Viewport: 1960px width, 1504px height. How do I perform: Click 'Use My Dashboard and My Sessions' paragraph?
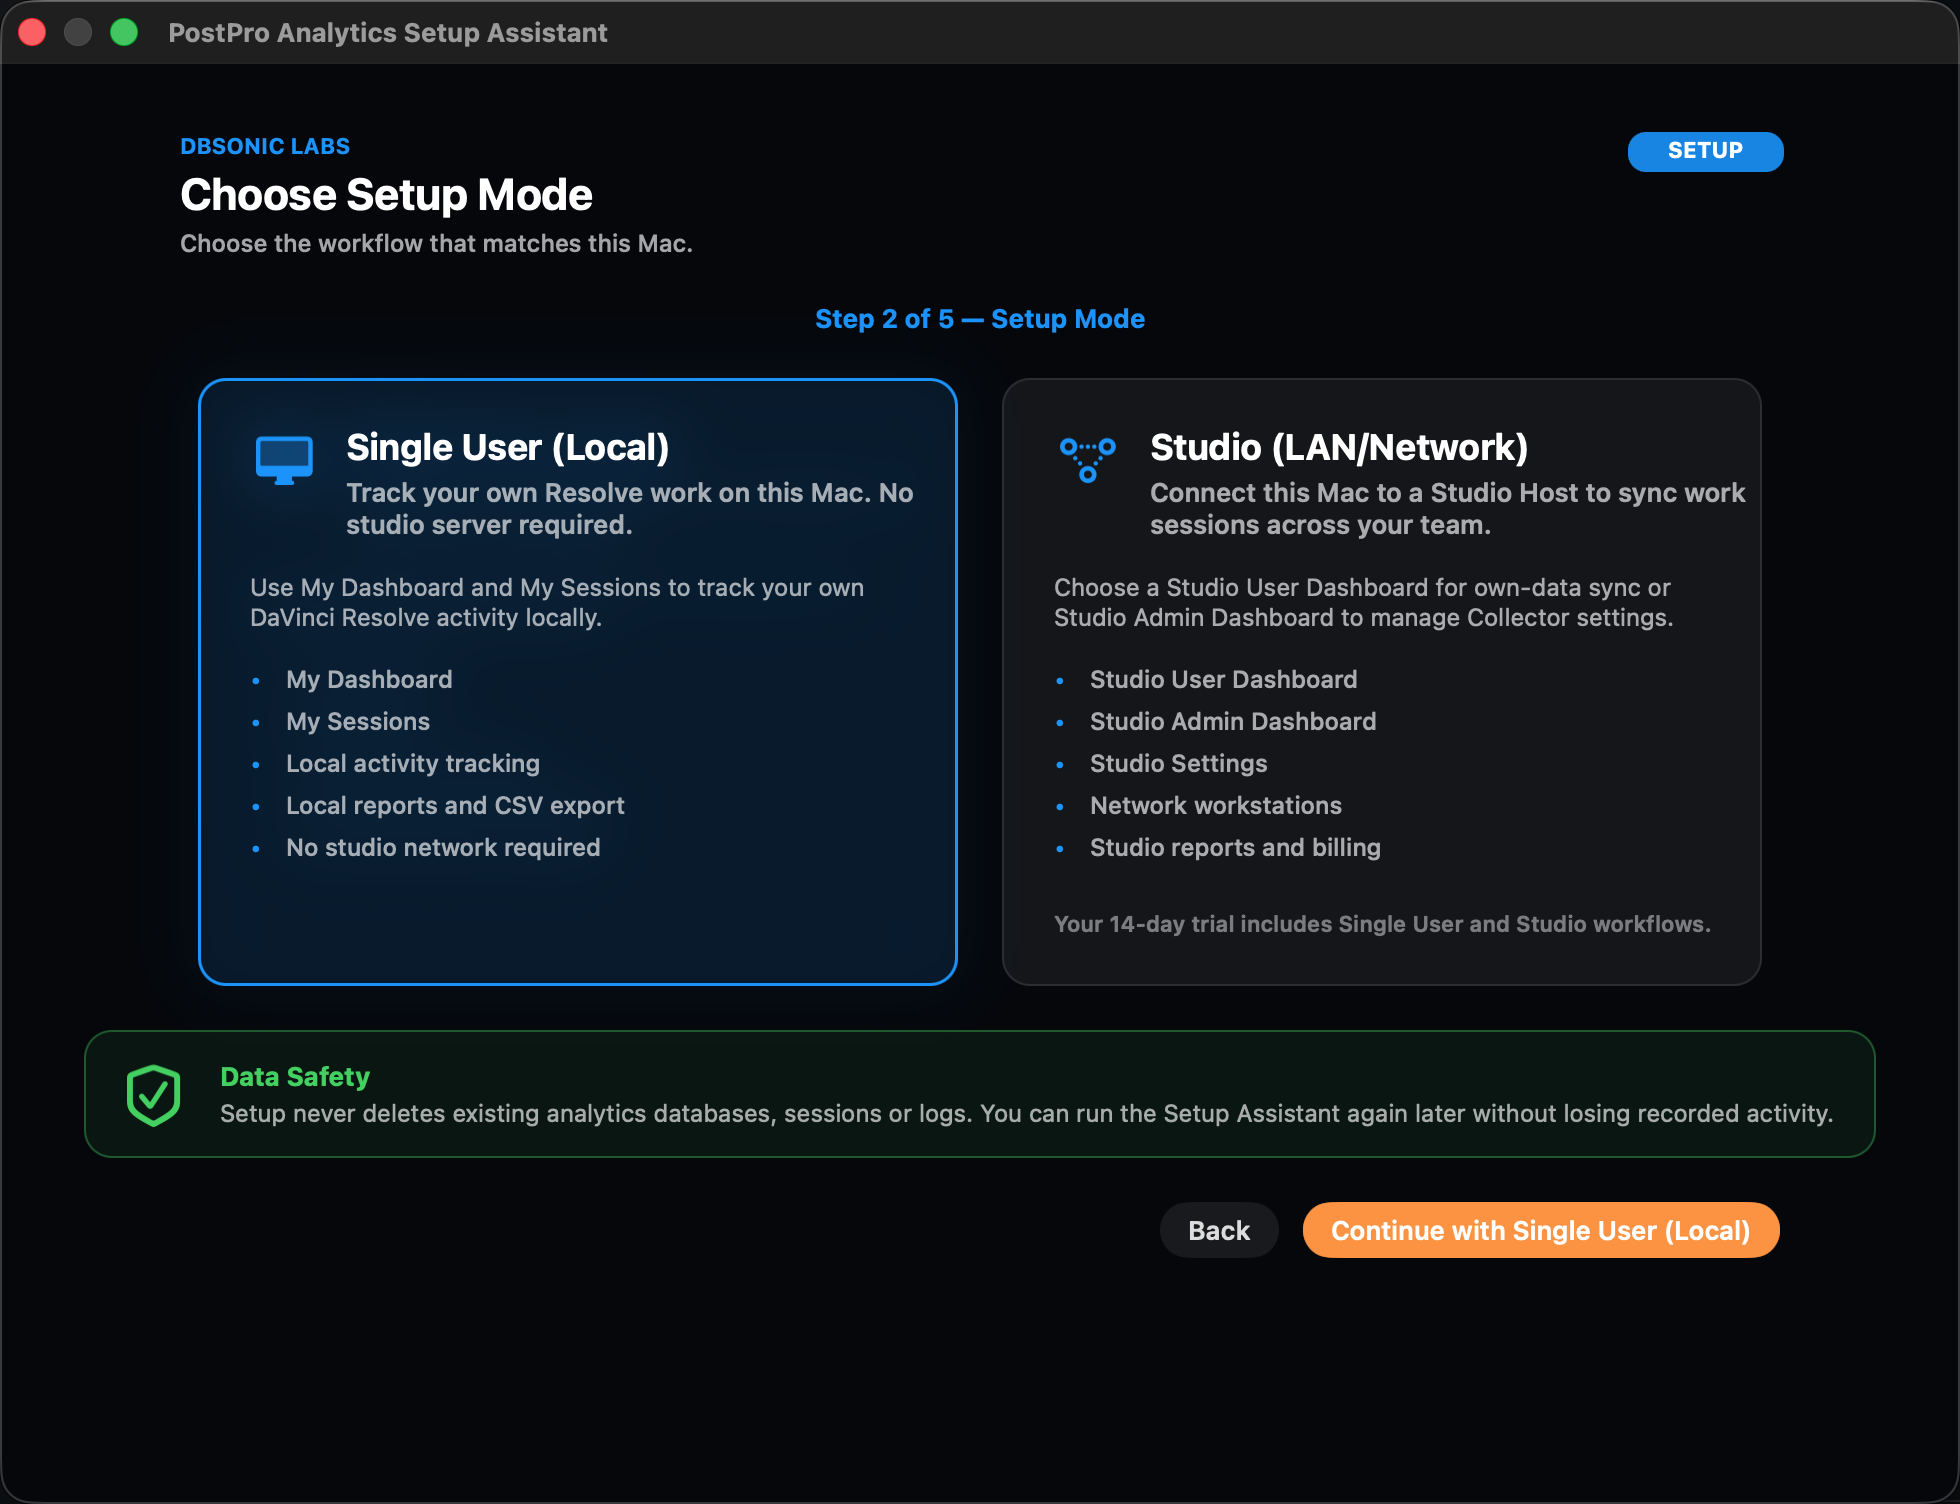pyautogui.click(x=557, y=603)
